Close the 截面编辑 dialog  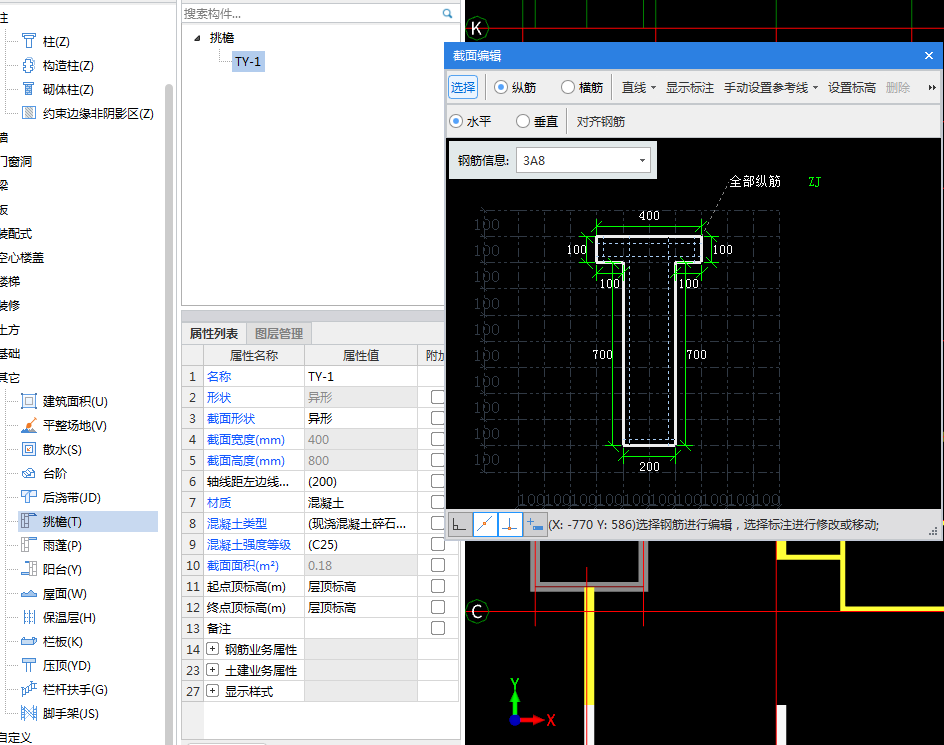[929, 55]
